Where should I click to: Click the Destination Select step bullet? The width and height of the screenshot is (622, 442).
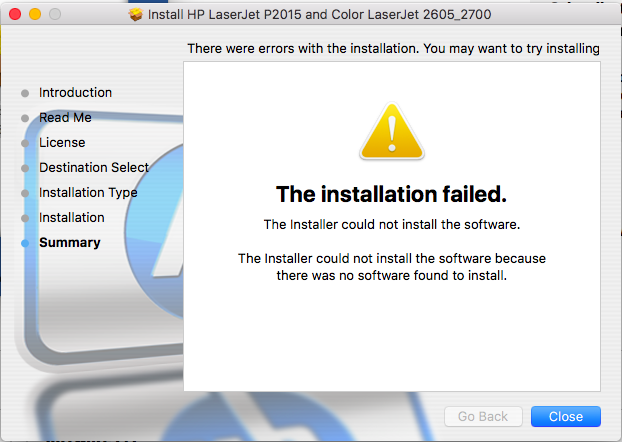pyautogui.click(x=25, y=168)
